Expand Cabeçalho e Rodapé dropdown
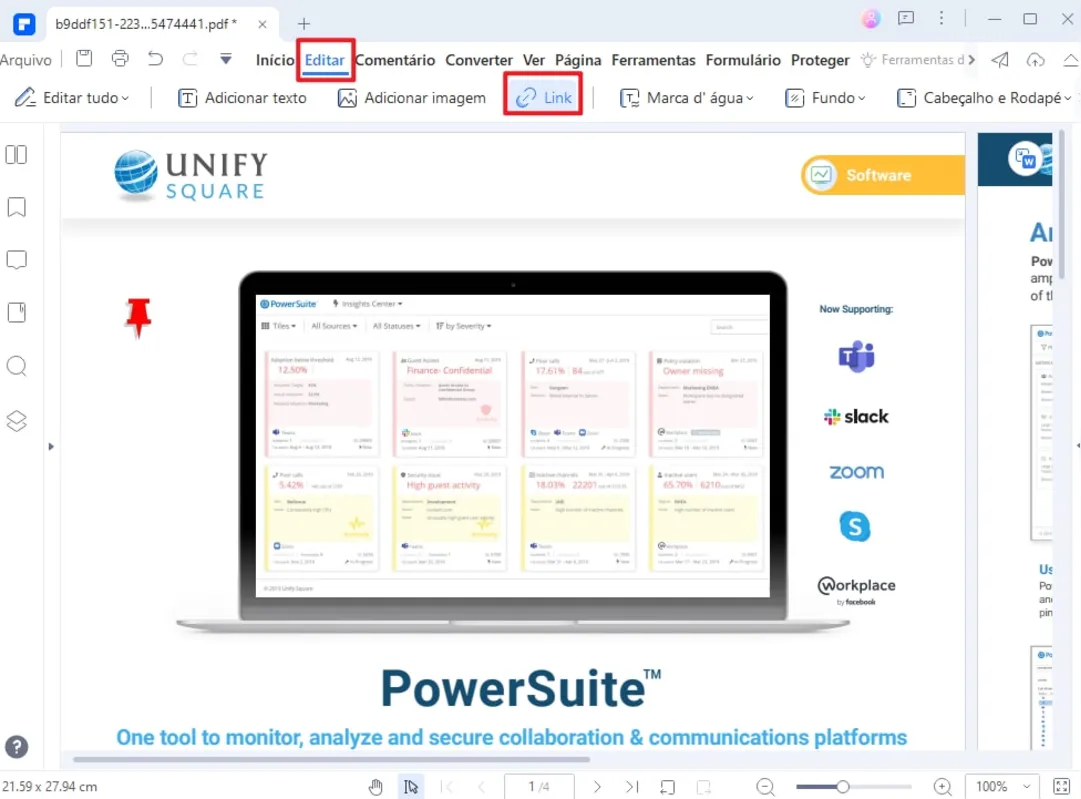 (x=984, y=98)
